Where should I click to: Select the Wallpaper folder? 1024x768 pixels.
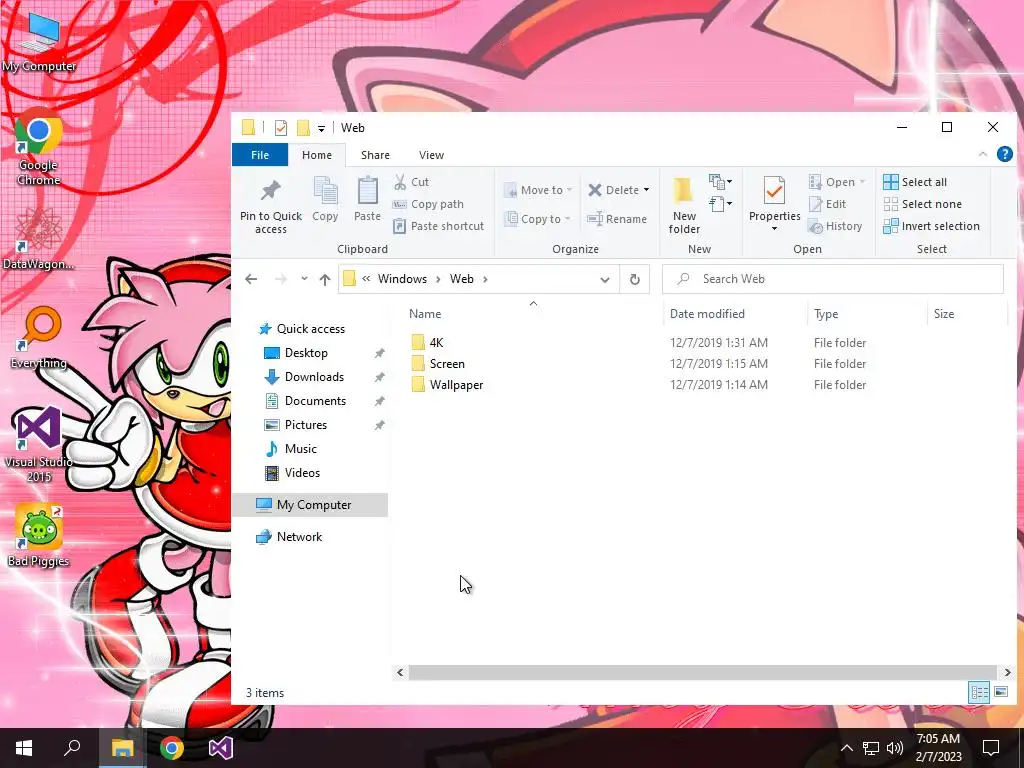(x=456, y=385)
